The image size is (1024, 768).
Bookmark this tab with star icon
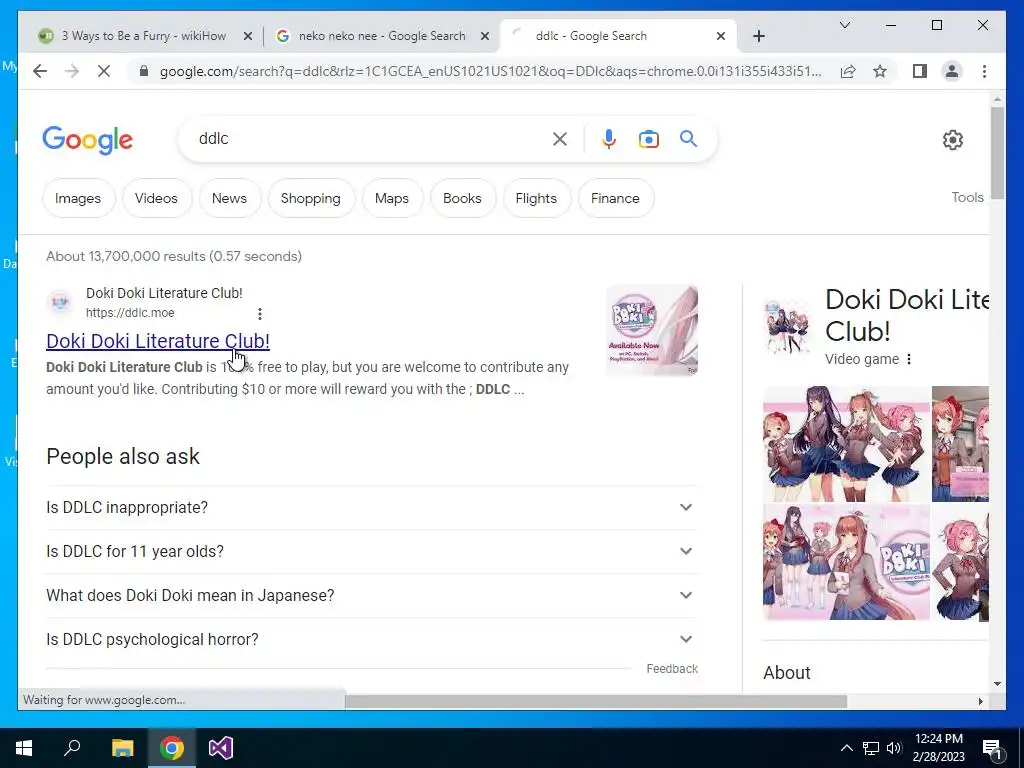[x=880, y=71]
